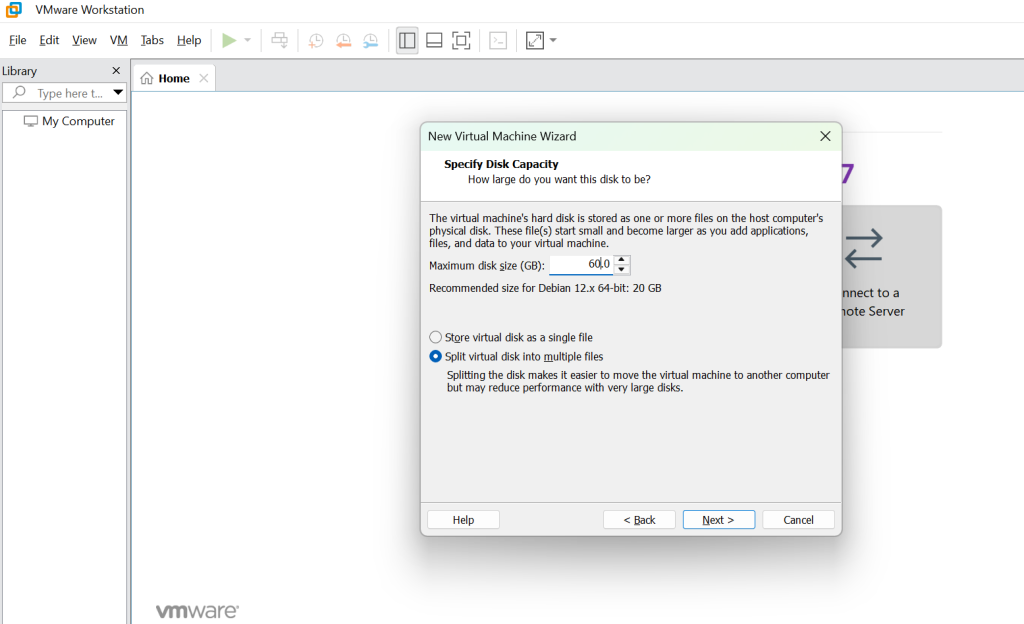Click the Maximum disk size input field
Viewport: 1024px width, 624px height.
pos(580,264)
